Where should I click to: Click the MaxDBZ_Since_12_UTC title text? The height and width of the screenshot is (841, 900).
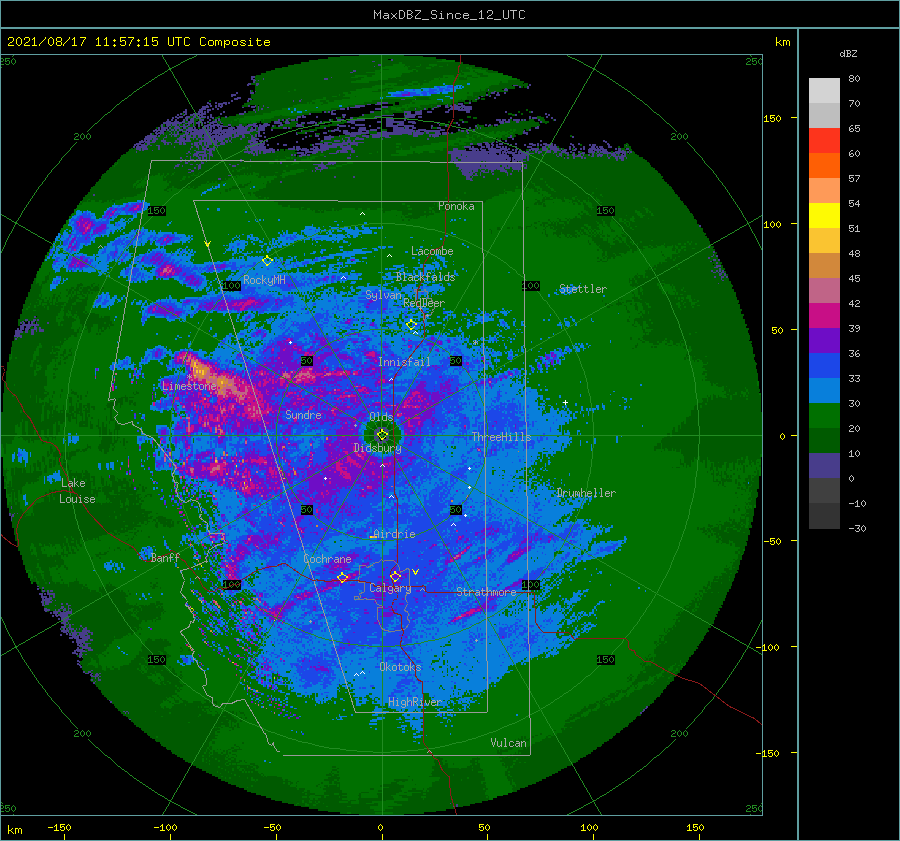pos(449,15)
